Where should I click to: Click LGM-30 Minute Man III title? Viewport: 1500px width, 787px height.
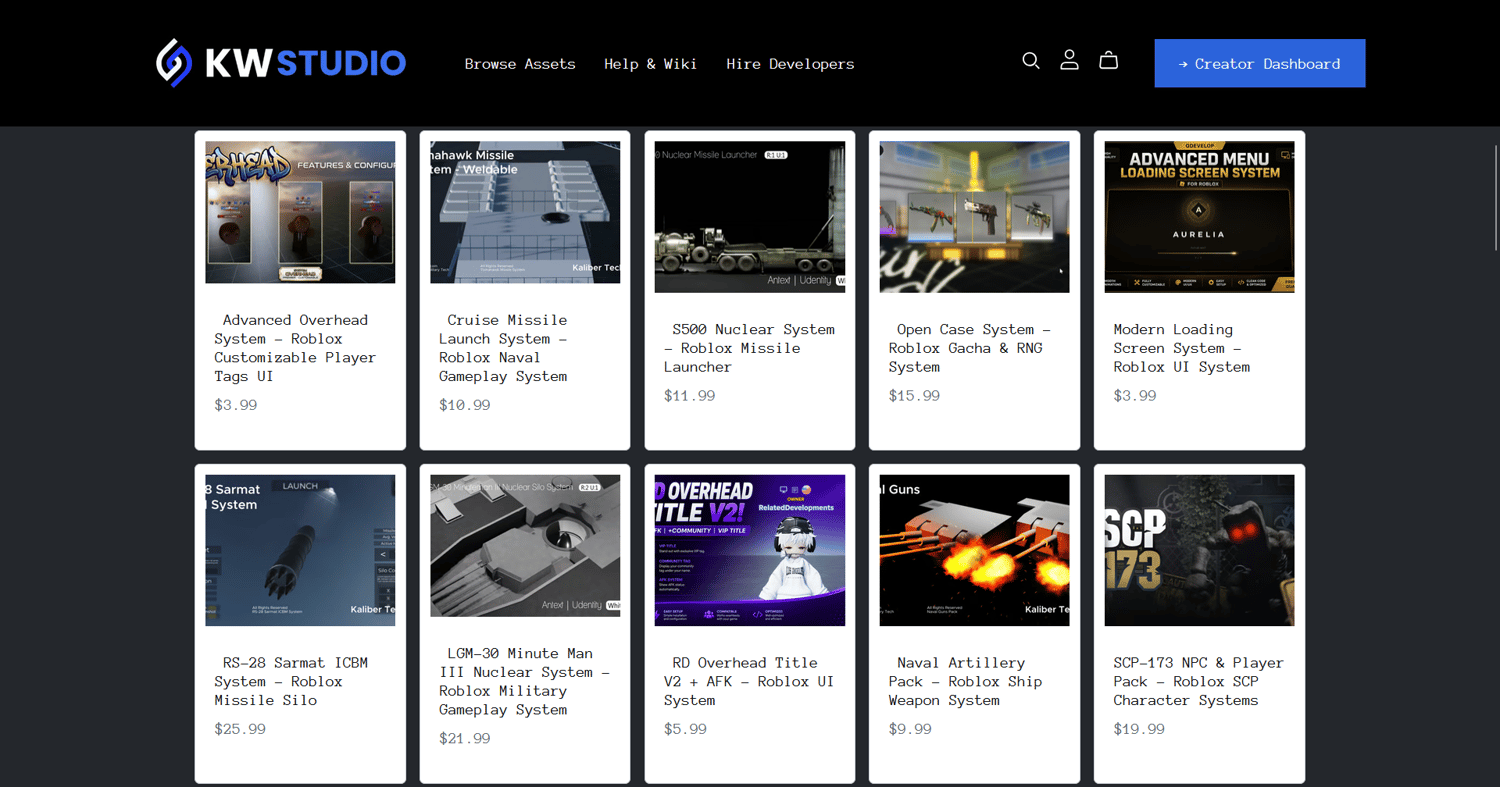524,681
